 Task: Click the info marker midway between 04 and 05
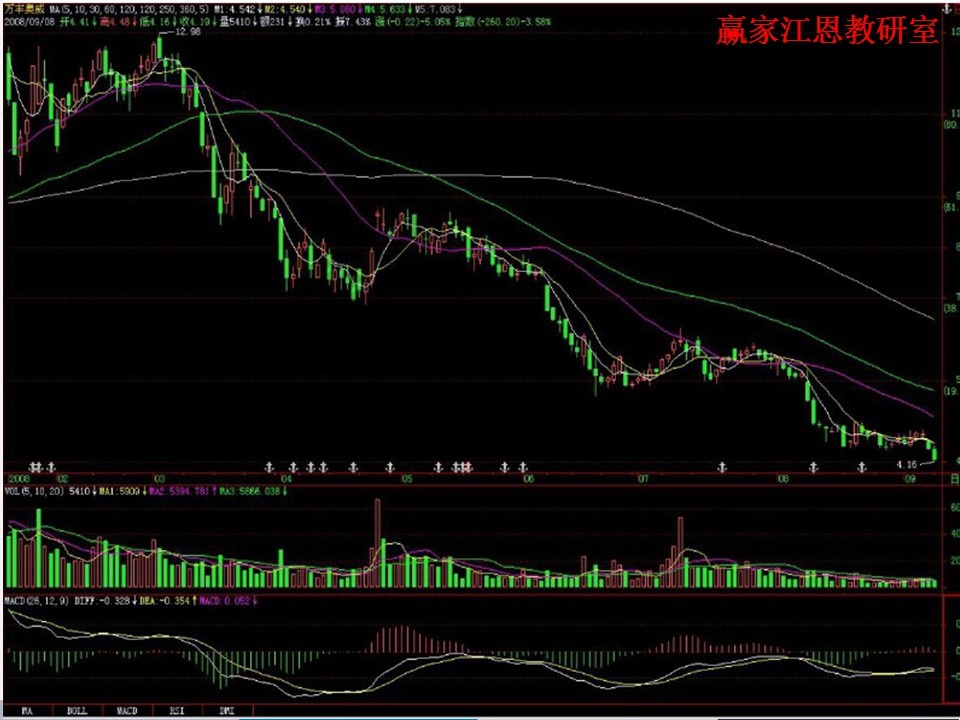tap(352, 467)
